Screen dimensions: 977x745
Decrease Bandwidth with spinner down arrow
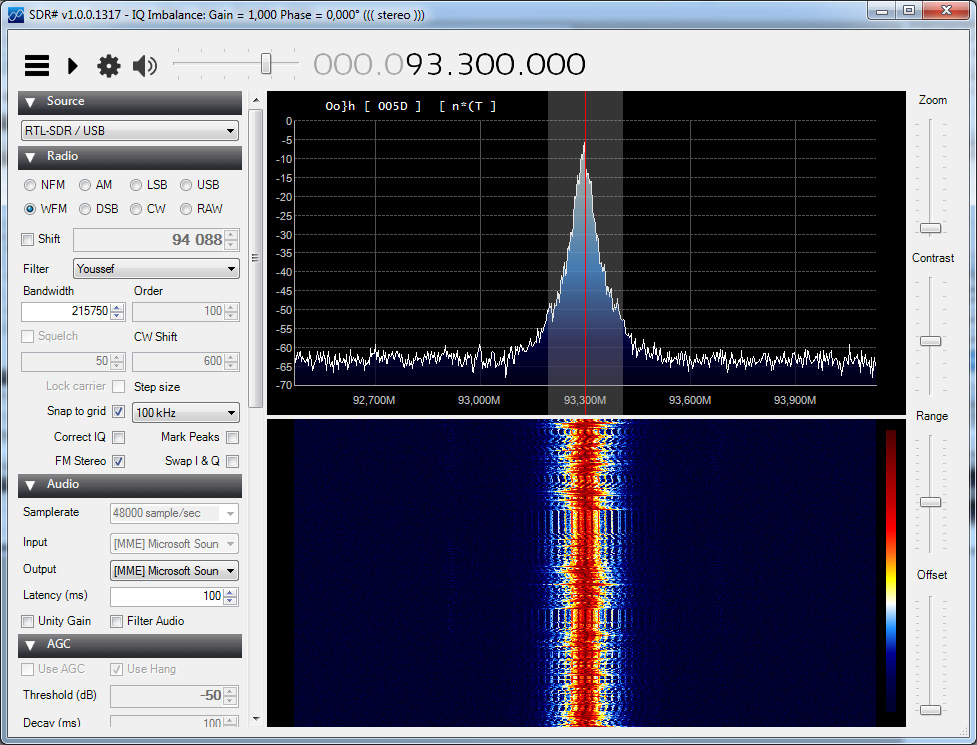[x=117, y=315]
